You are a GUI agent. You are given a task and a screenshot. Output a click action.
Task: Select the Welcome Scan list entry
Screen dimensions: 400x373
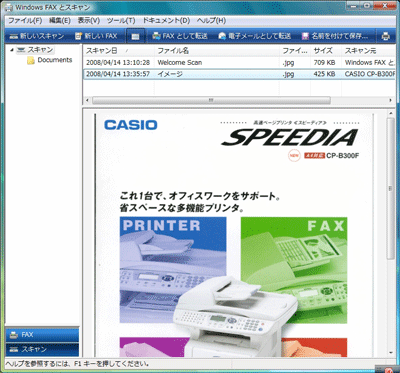pos(238,62)
